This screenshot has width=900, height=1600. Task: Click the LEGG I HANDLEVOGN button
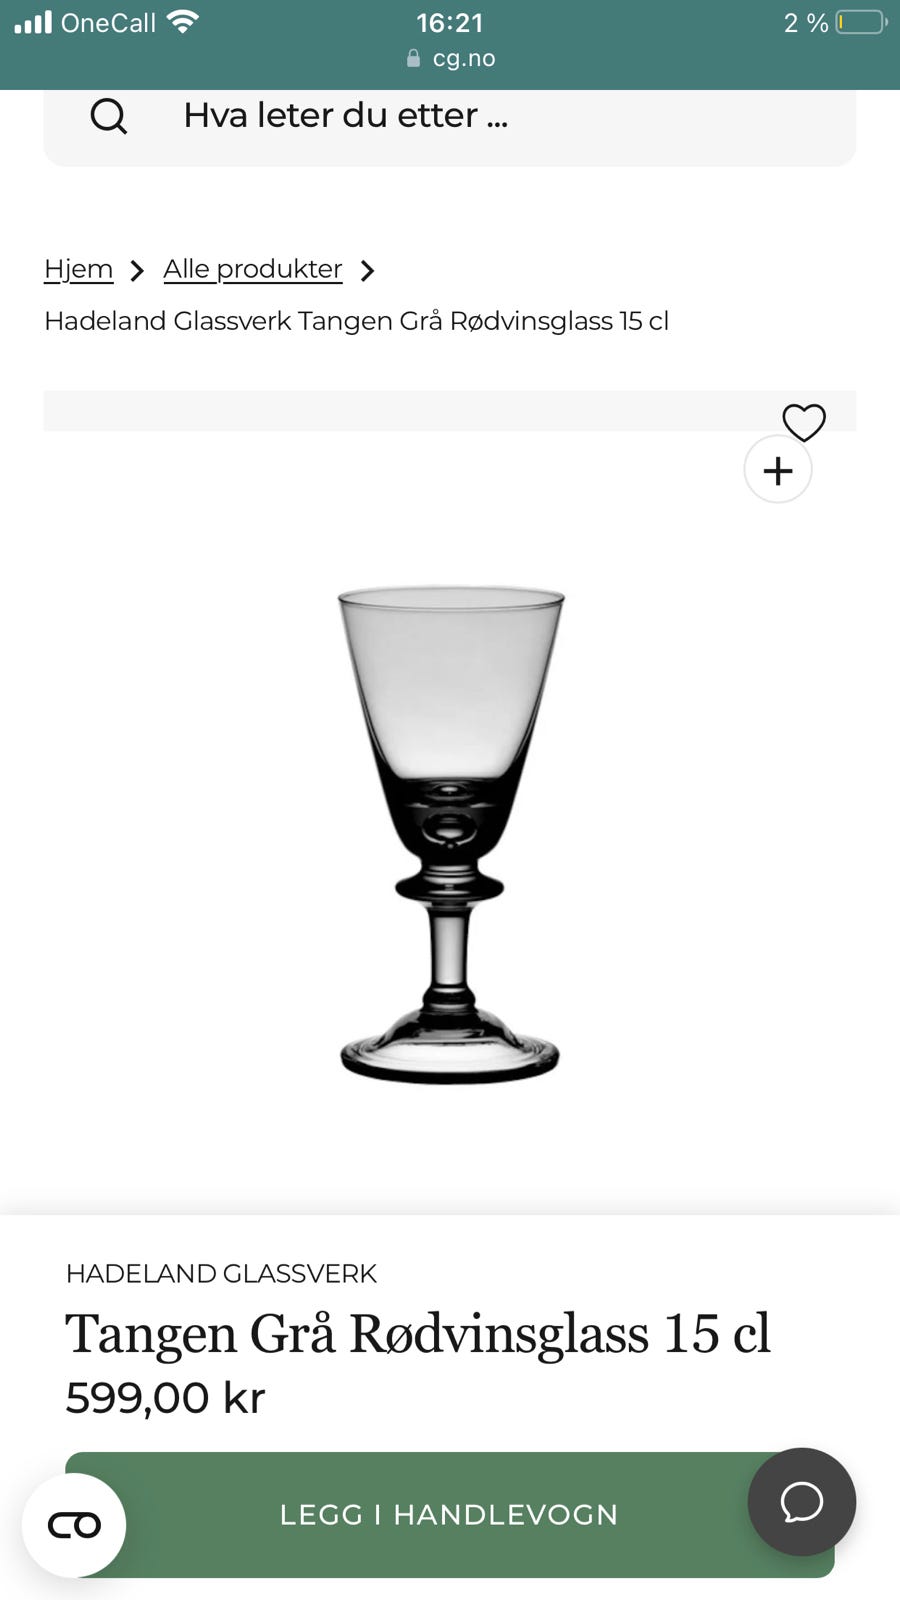(x=449, y=1514)
